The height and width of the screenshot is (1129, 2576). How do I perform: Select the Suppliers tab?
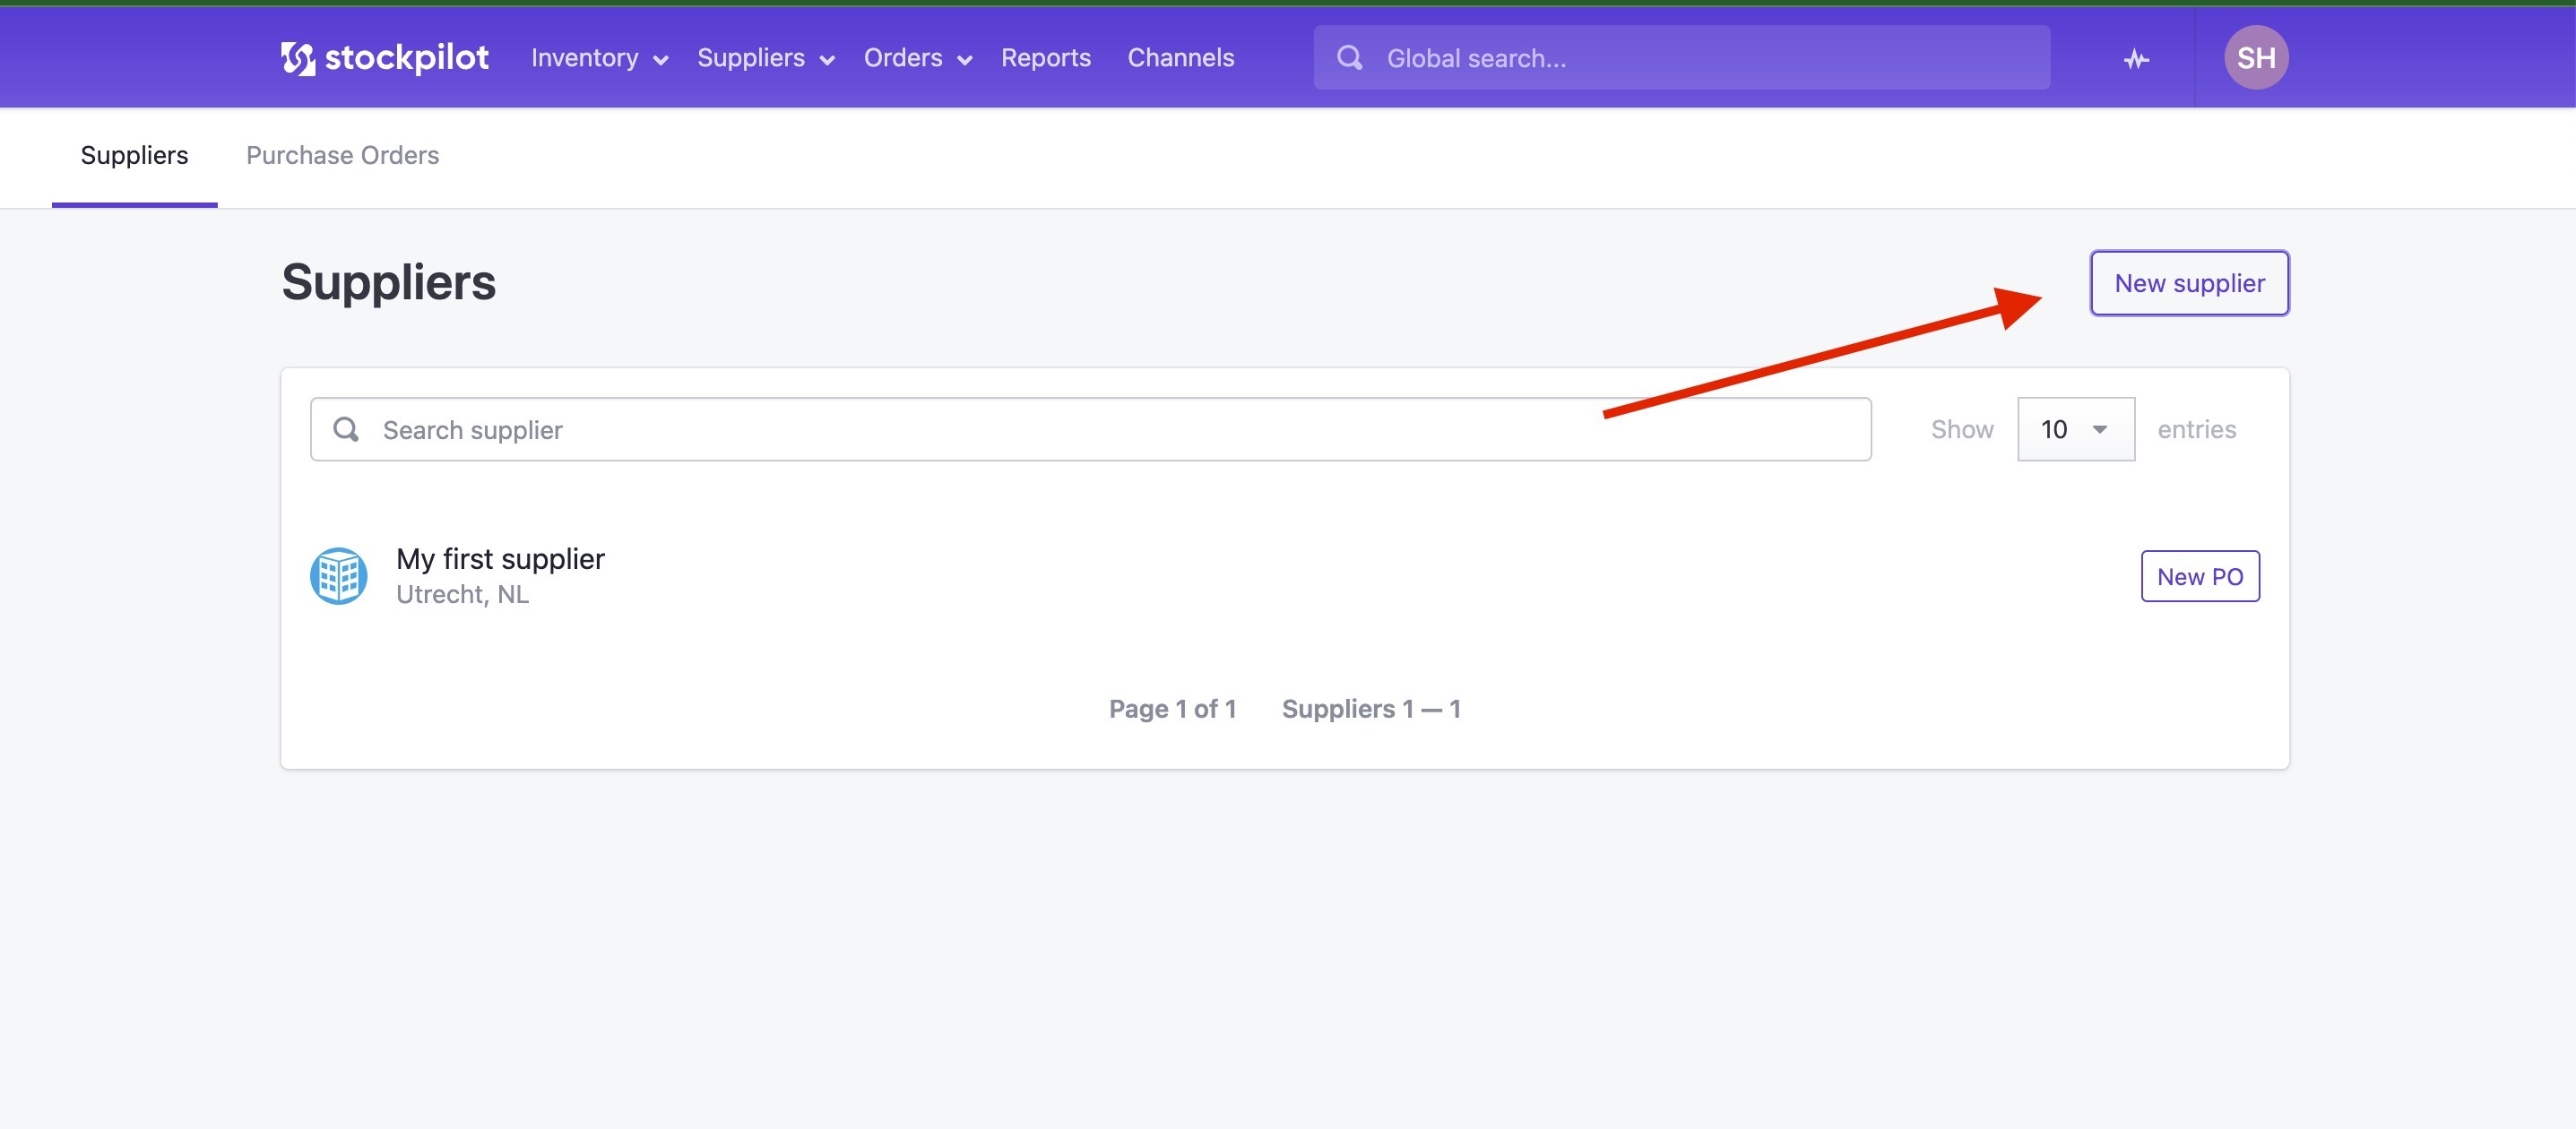(134, 156)
